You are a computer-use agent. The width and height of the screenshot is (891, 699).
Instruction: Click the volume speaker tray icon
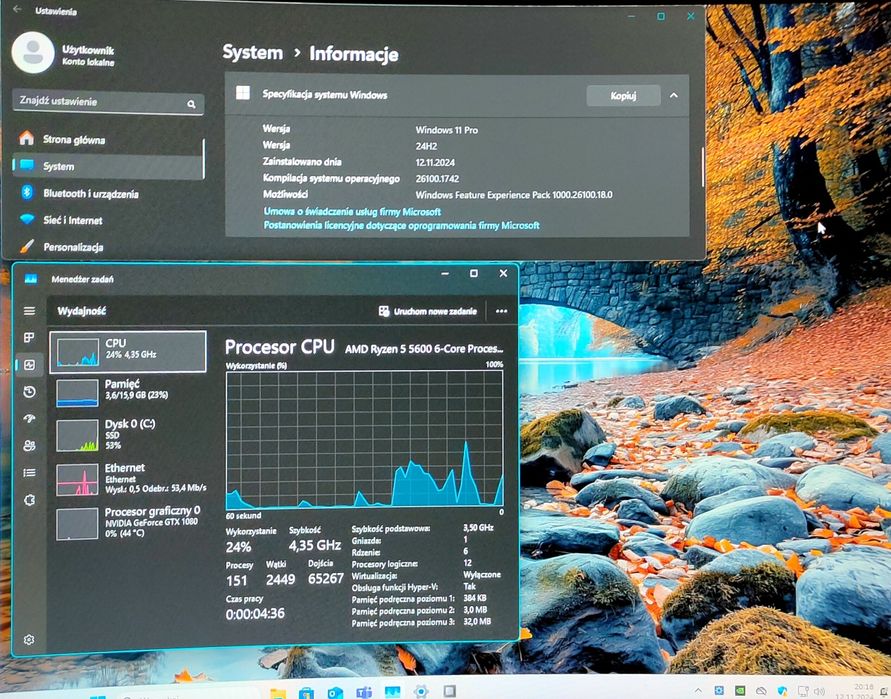[819, 691]
